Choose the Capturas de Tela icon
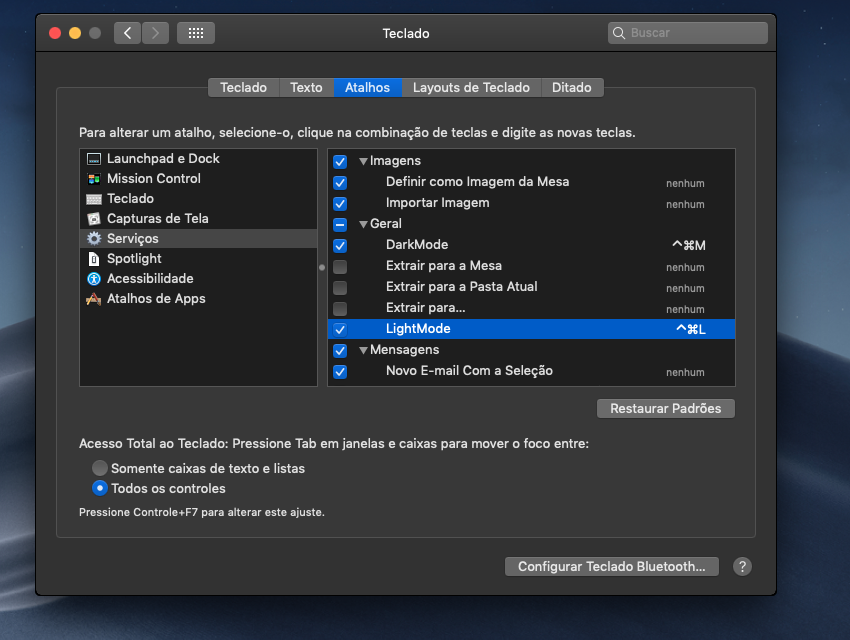 pos(94,219)
